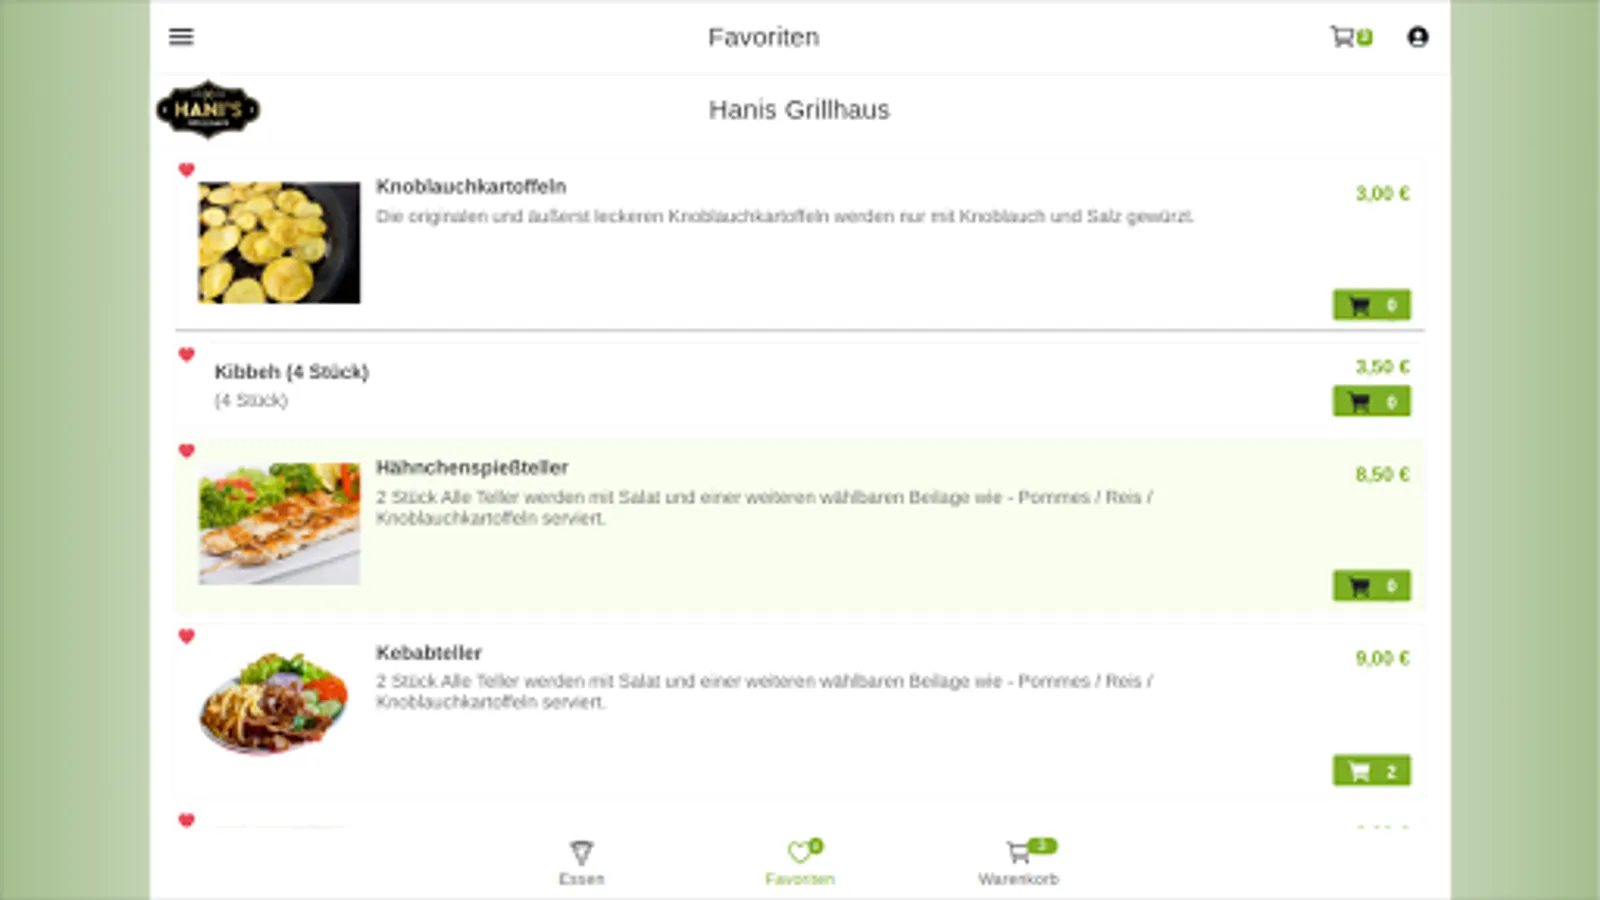Open the Kebabteller item title
Viewport: 1600px width, 900px height.
click(429, 653)
